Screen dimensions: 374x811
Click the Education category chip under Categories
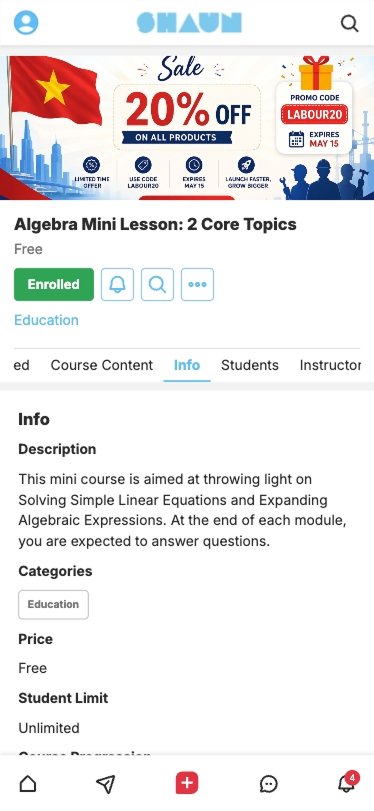point(53,605)
